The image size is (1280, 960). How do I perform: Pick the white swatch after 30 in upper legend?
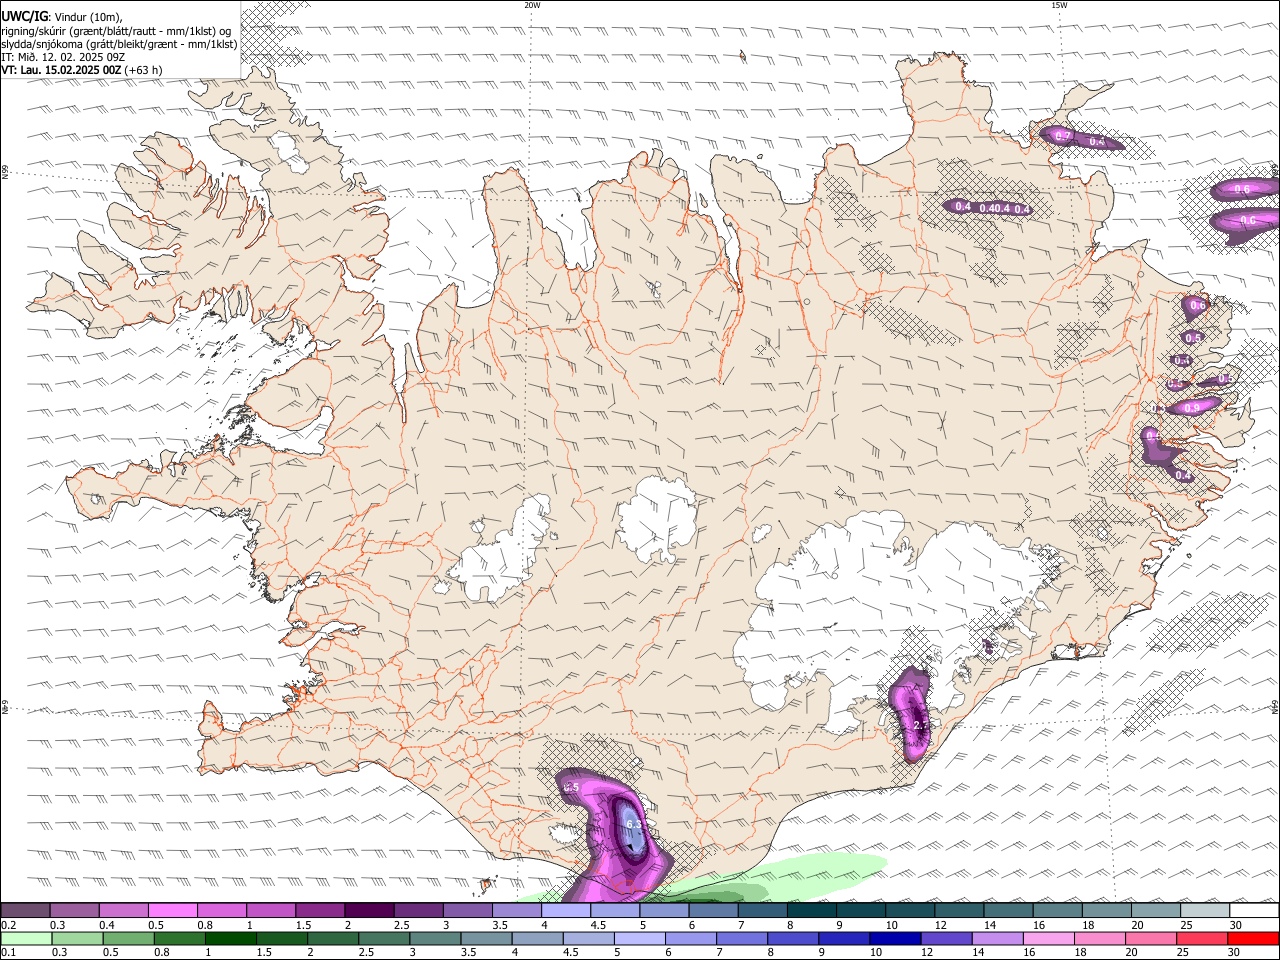[1254, 910]
